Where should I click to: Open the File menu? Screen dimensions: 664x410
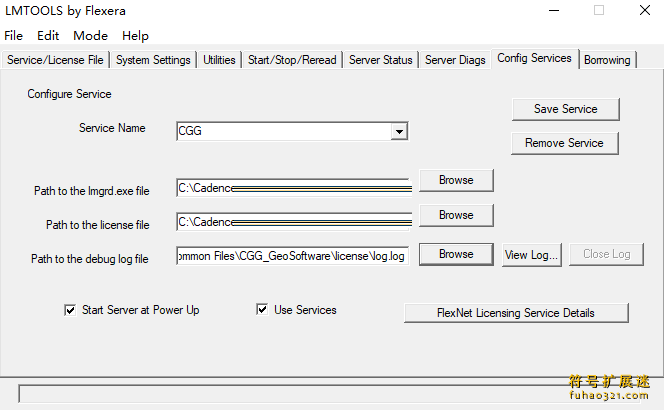[x=14, y=36]
